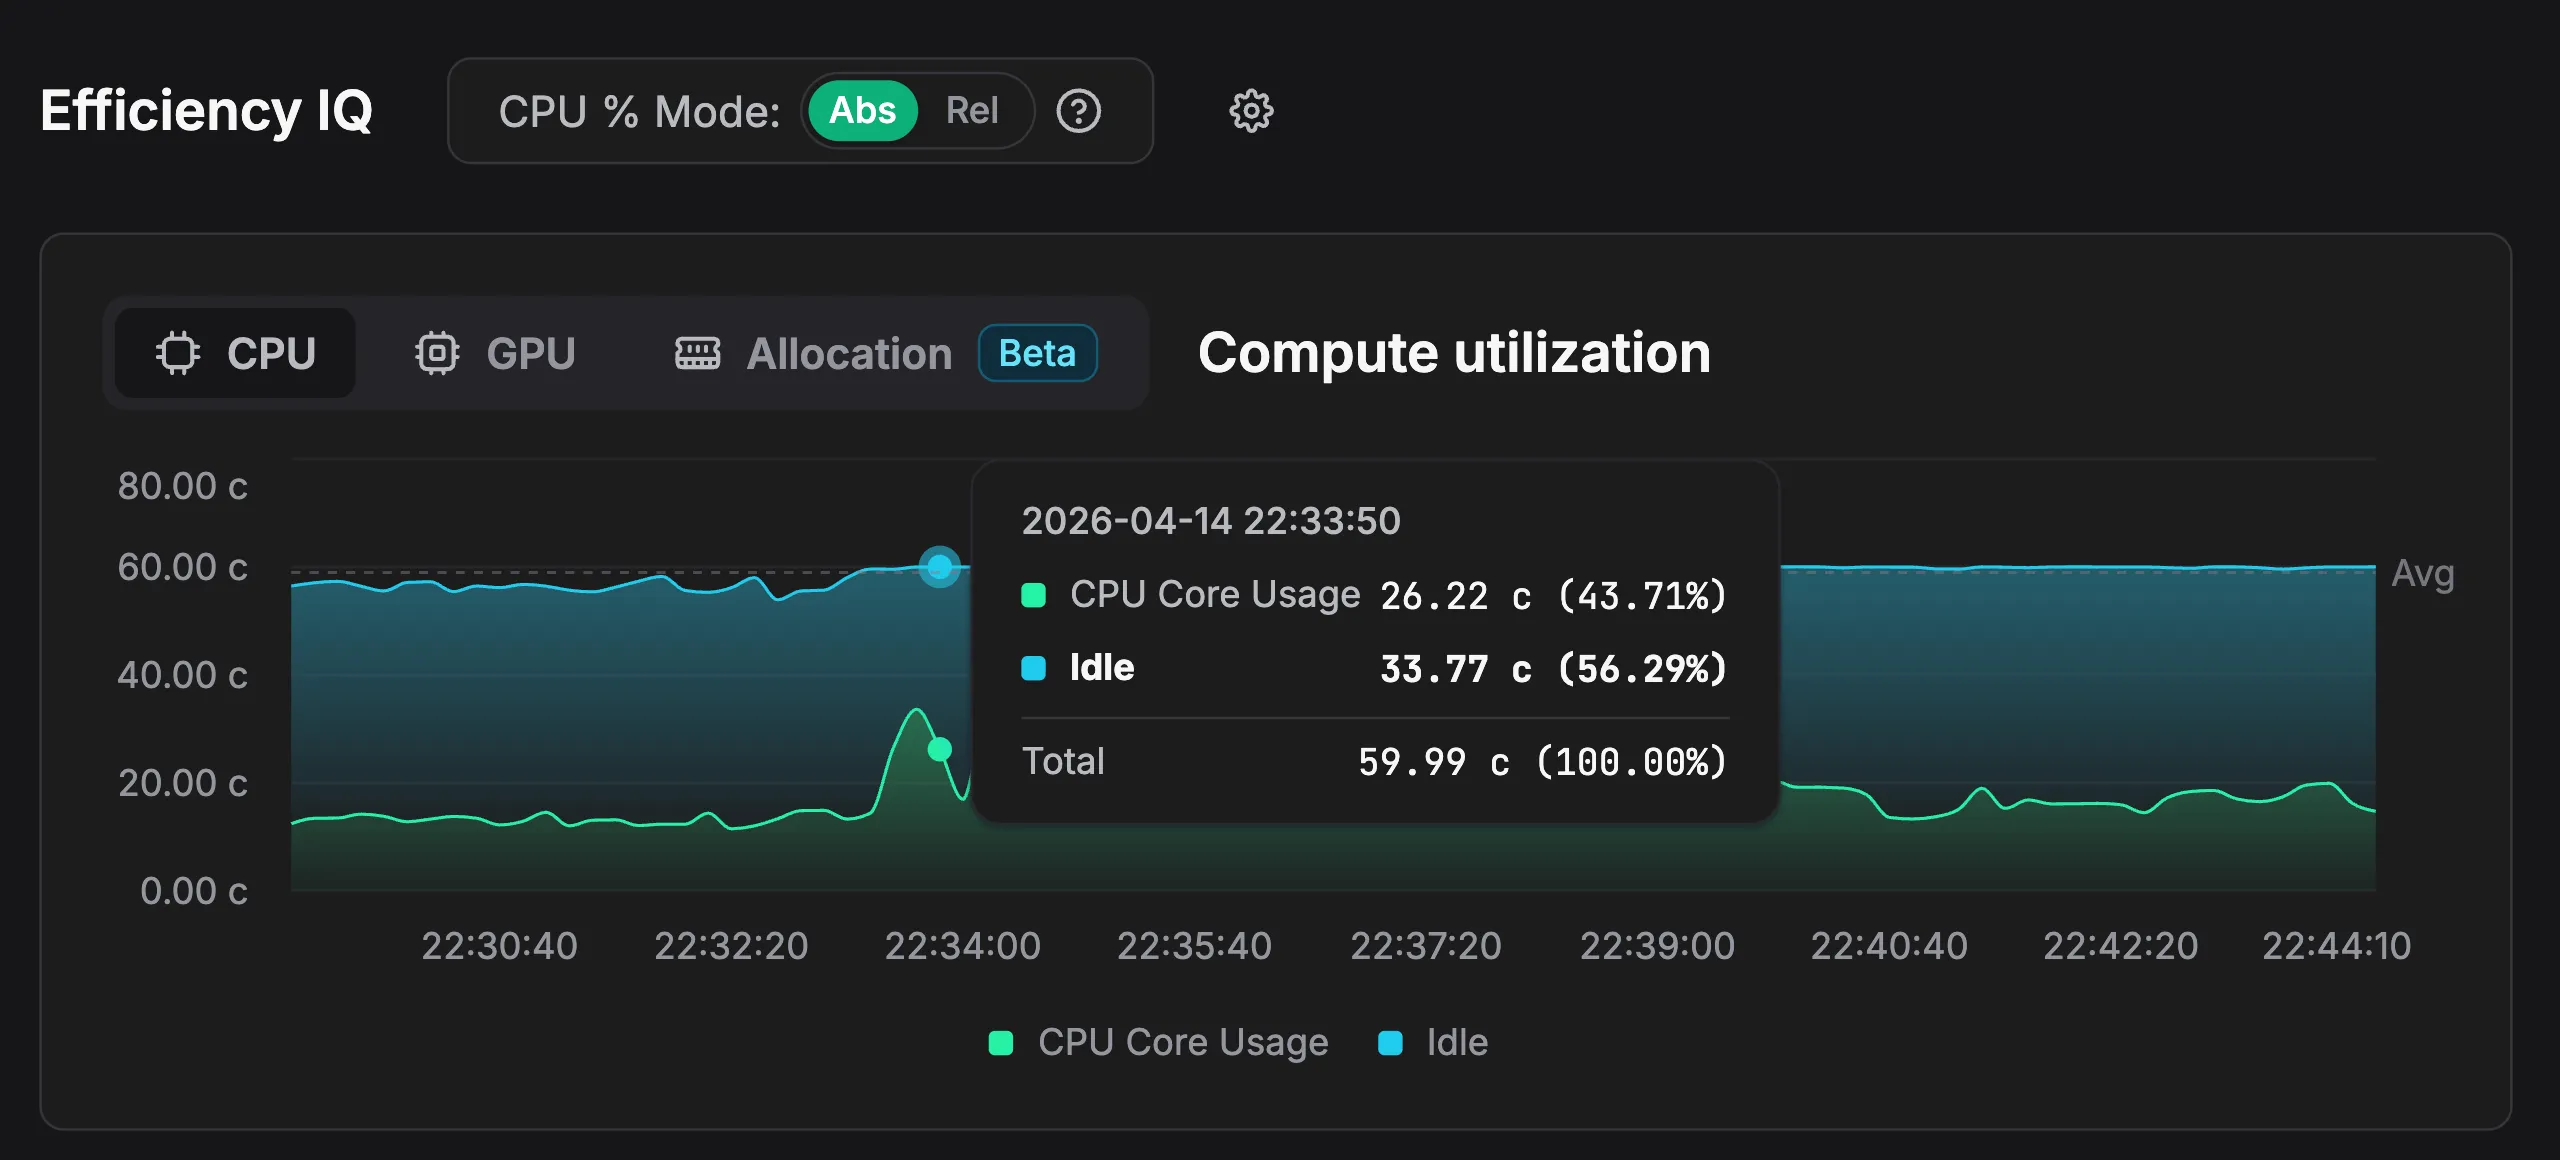Click the 22:34:00 x-axis label
The image size is (2560, 1160).
pyautogui.click(x=962, y=946)
